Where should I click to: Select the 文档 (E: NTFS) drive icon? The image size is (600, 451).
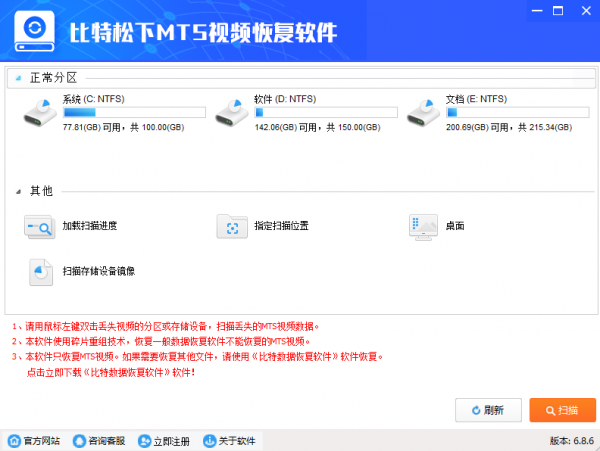point(424,113)
